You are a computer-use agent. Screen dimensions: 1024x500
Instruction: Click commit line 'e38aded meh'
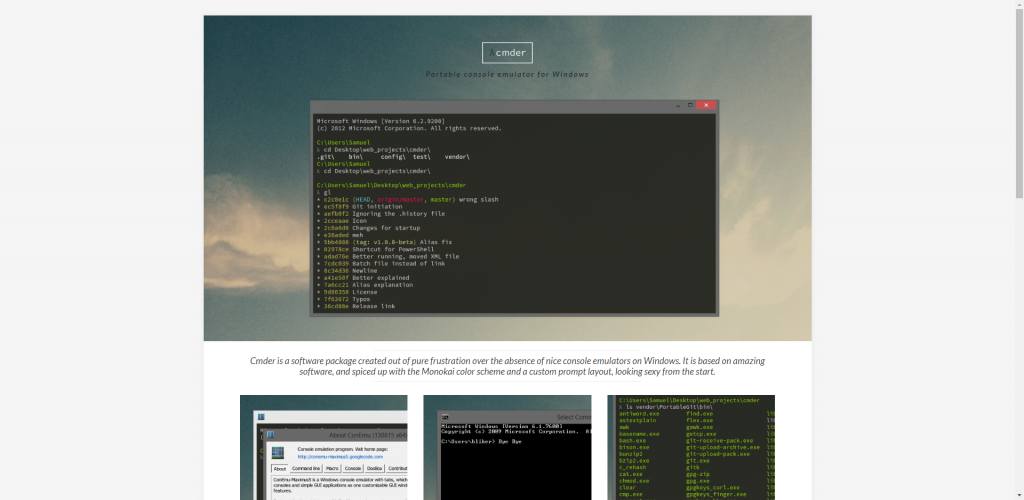340,235
